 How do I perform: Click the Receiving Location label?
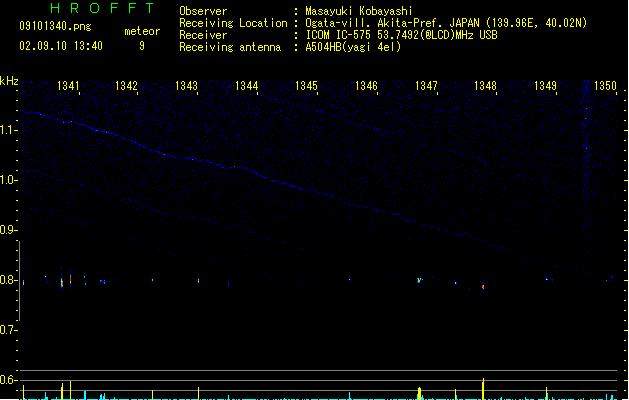point(233,23)
